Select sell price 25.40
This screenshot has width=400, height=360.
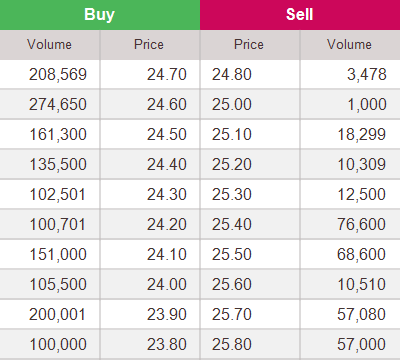coord(232,224)
